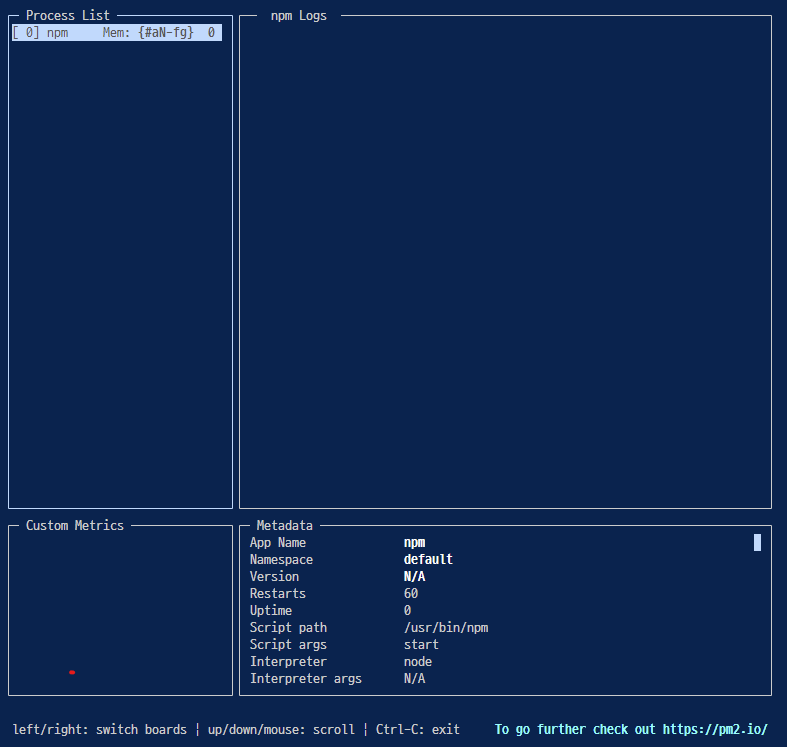Click the Script path label
The width and height of the screenshot is (787, 747).
tap(288, 628)
